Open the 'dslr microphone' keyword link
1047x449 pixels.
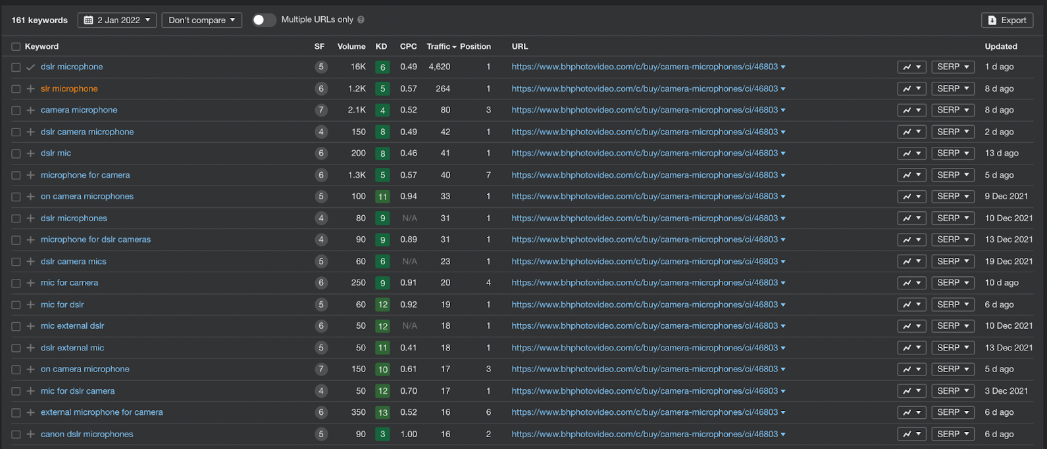71,67
